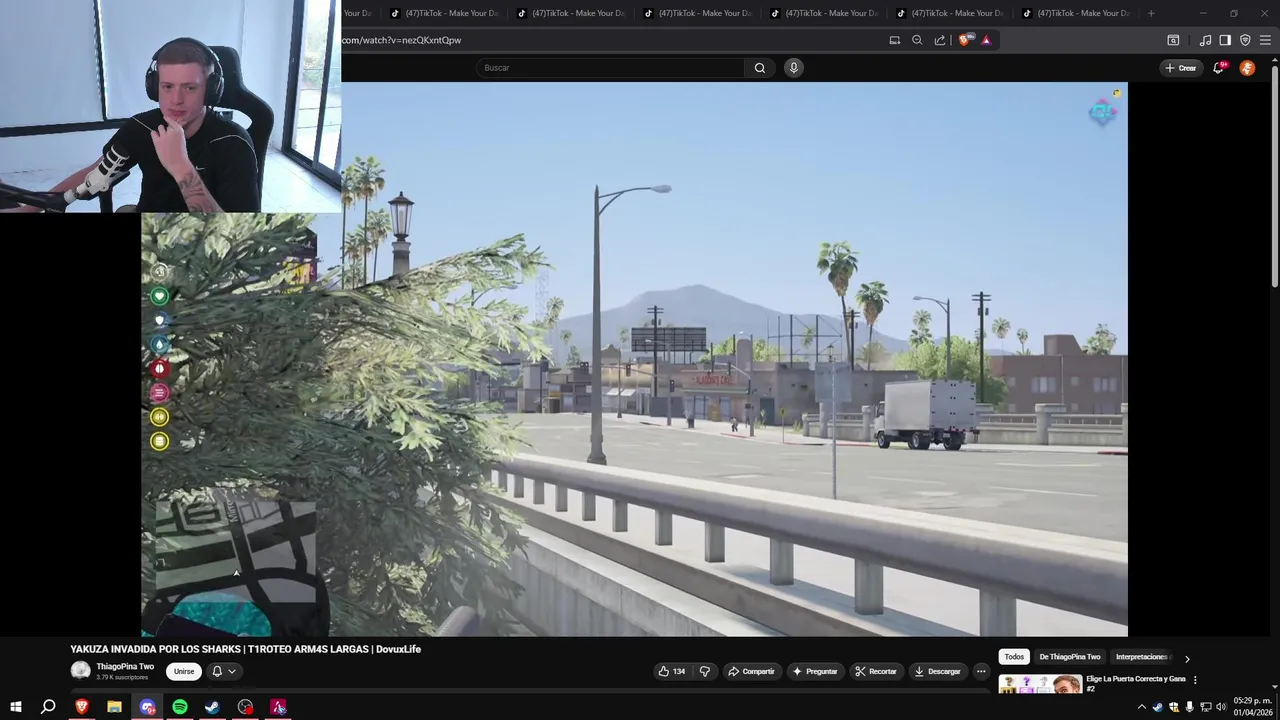Screen dimensions: 1280x720
Task: Open Steam from the taskbar
Action: pyautogui.click(x=213, y=707)
